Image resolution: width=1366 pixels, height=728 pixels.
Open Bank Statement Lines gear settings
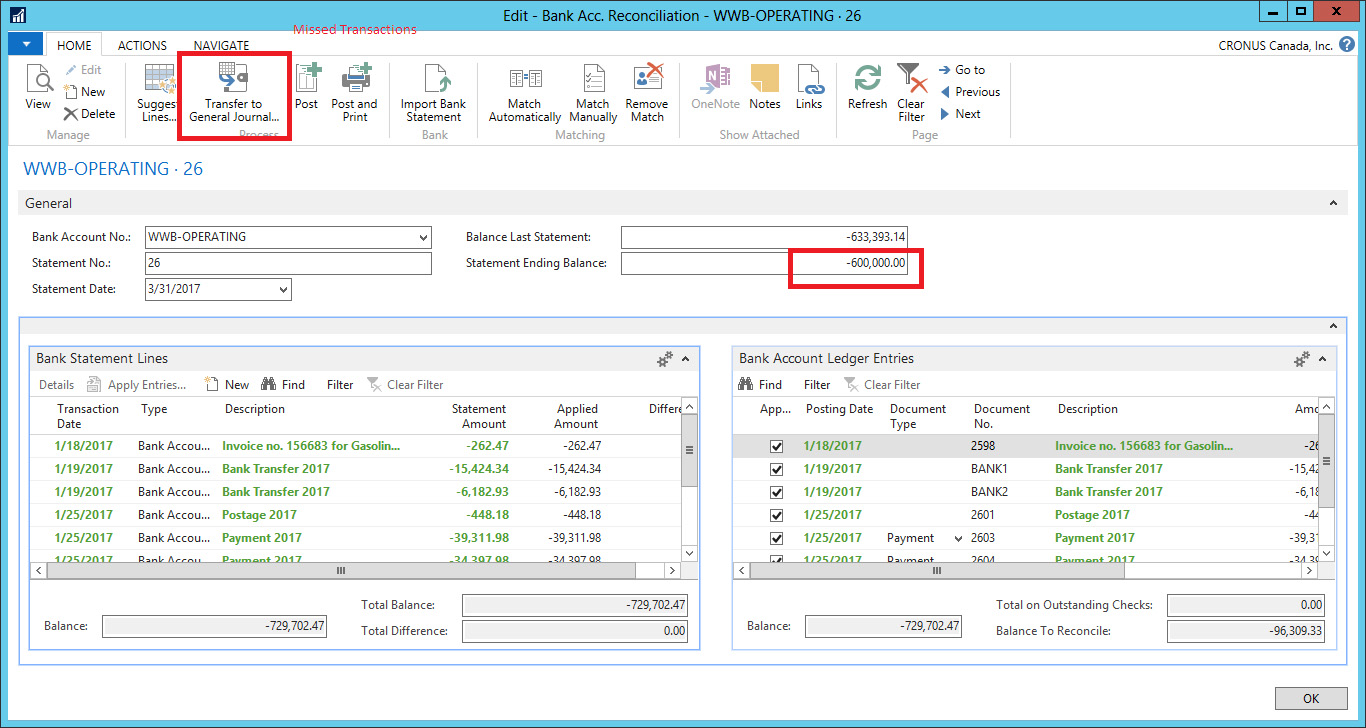tap(665, 359)
